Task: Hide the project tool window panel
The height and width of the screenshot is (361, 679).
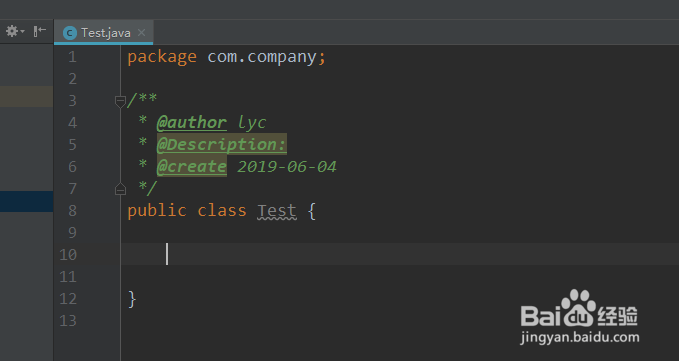Action: pyautogui.click(x=39, y=31)
